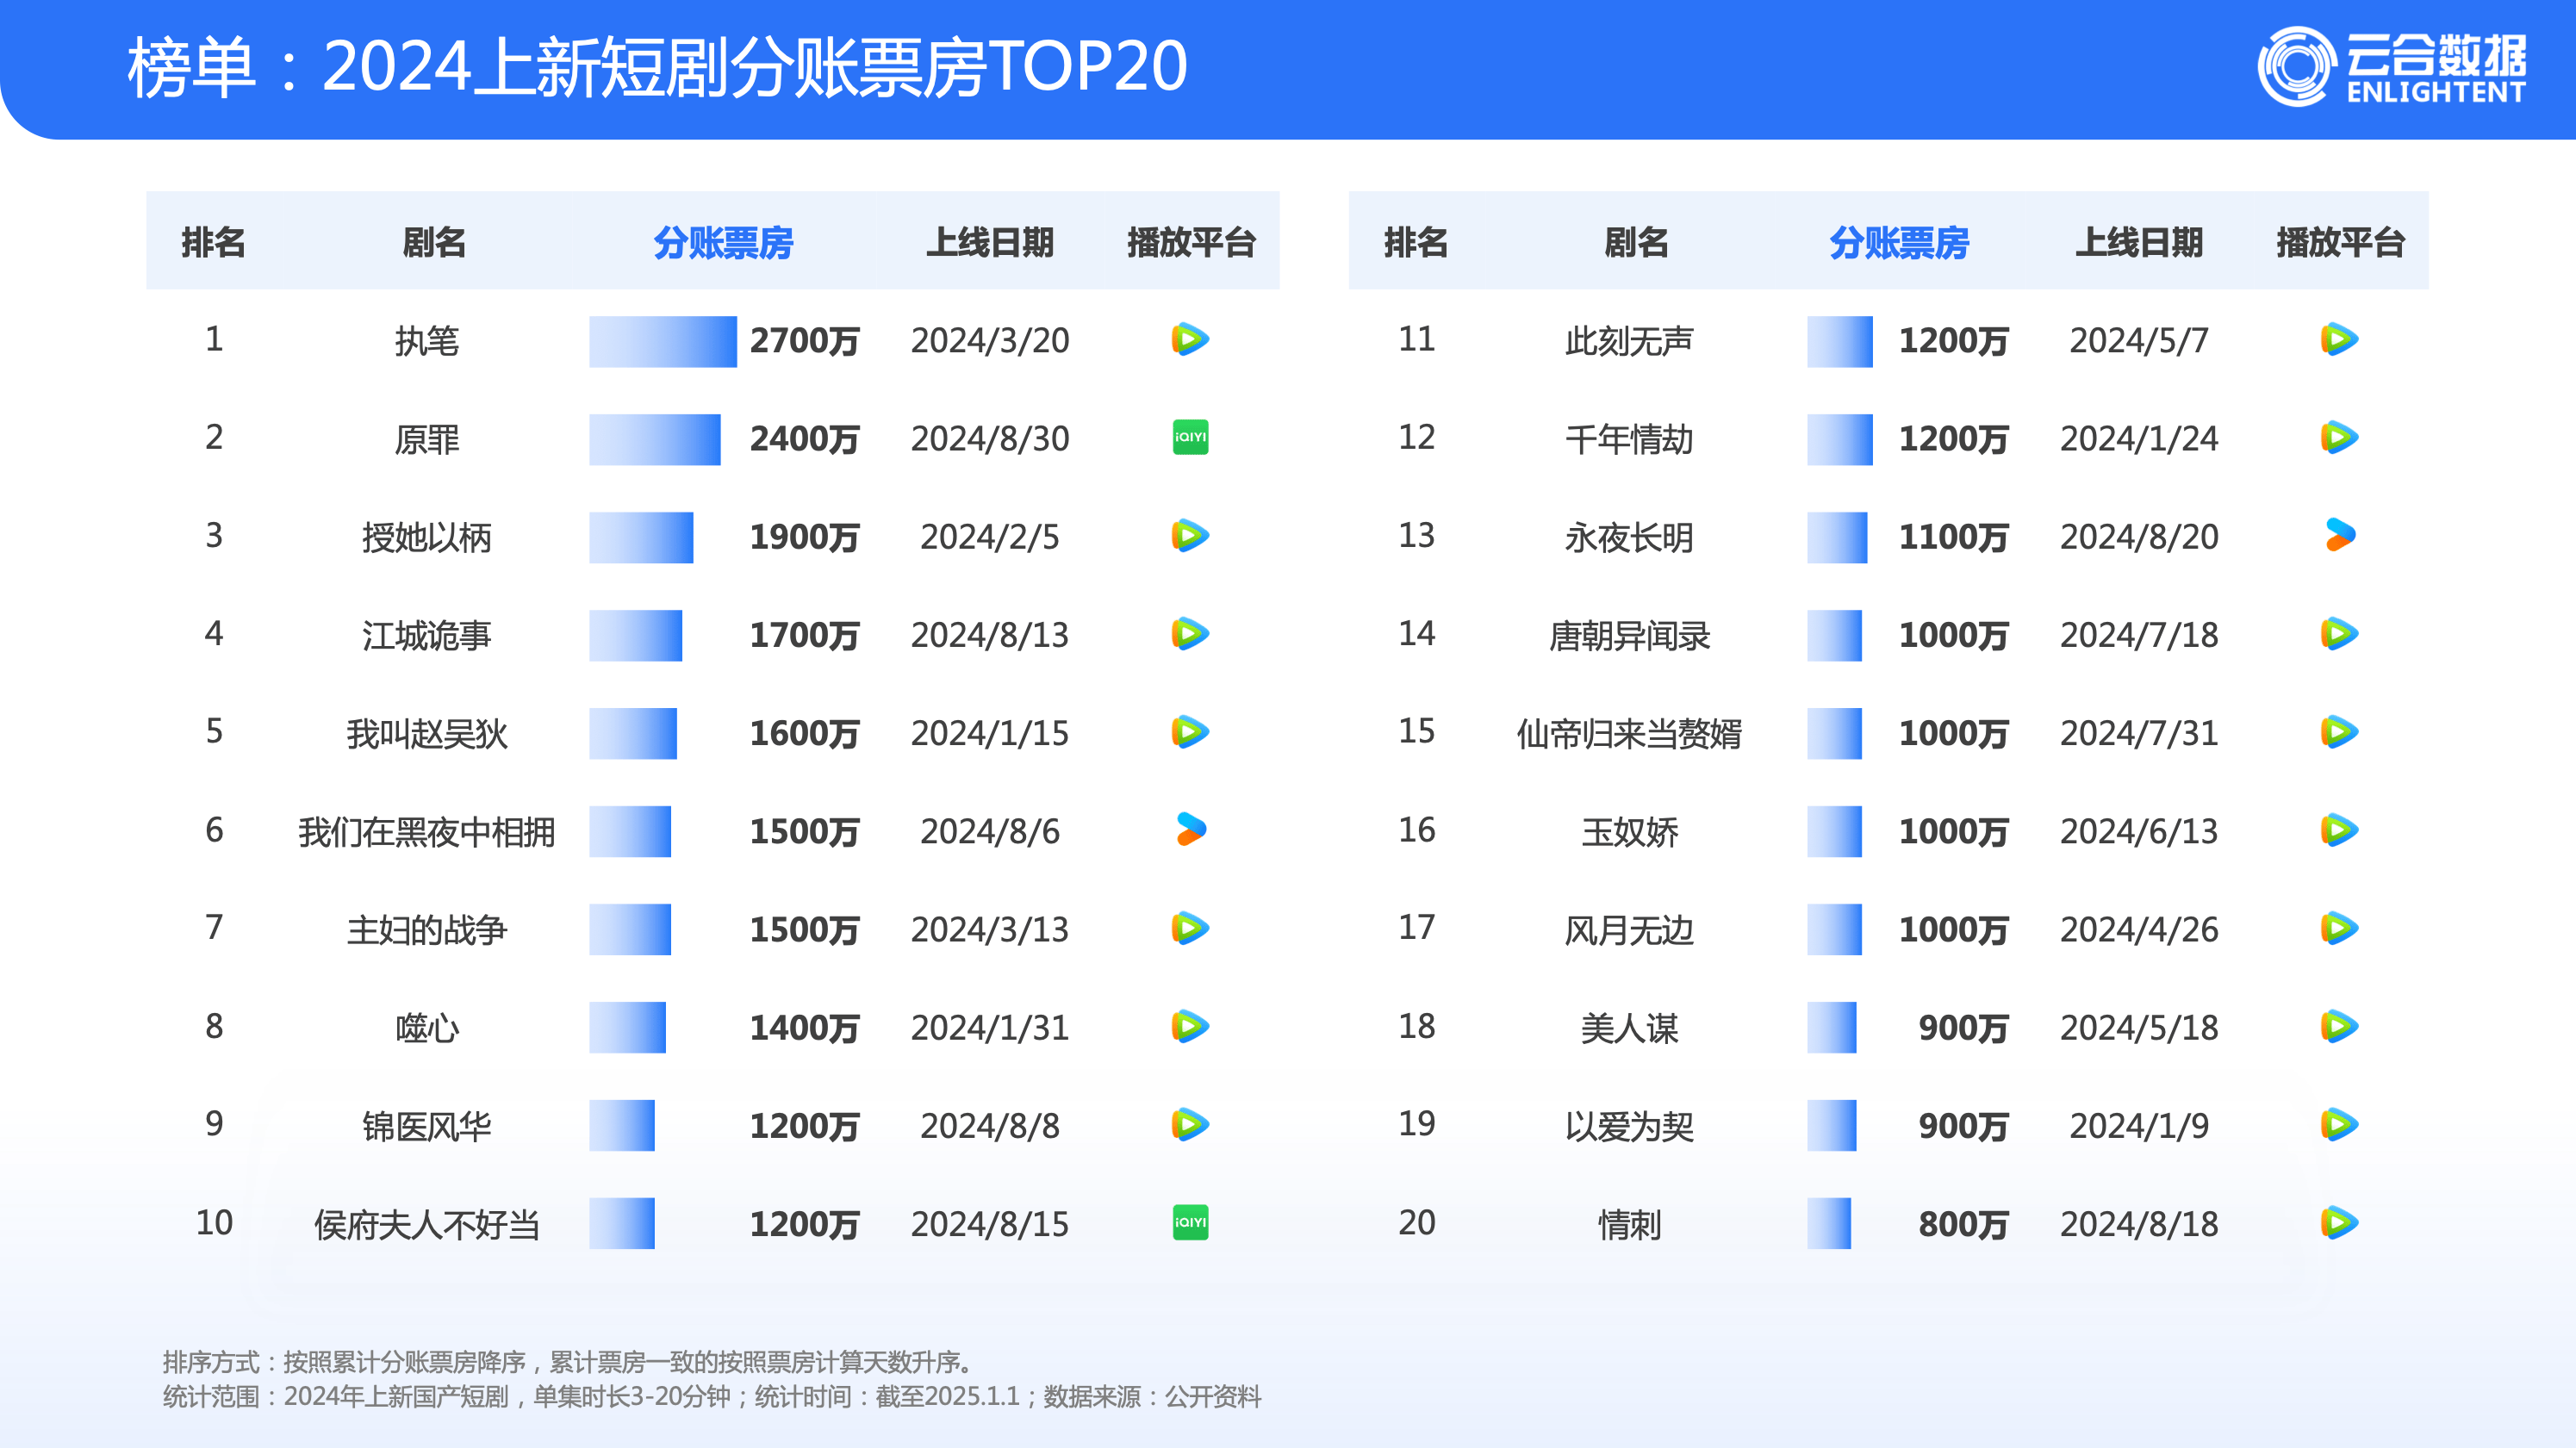Image resolution: width=2576 pixels, height=1448 pixels.
Task: Click the Youku icon for 我们在黑夜中相拥
Action: pyautogui.click(x=1190, y=830)
